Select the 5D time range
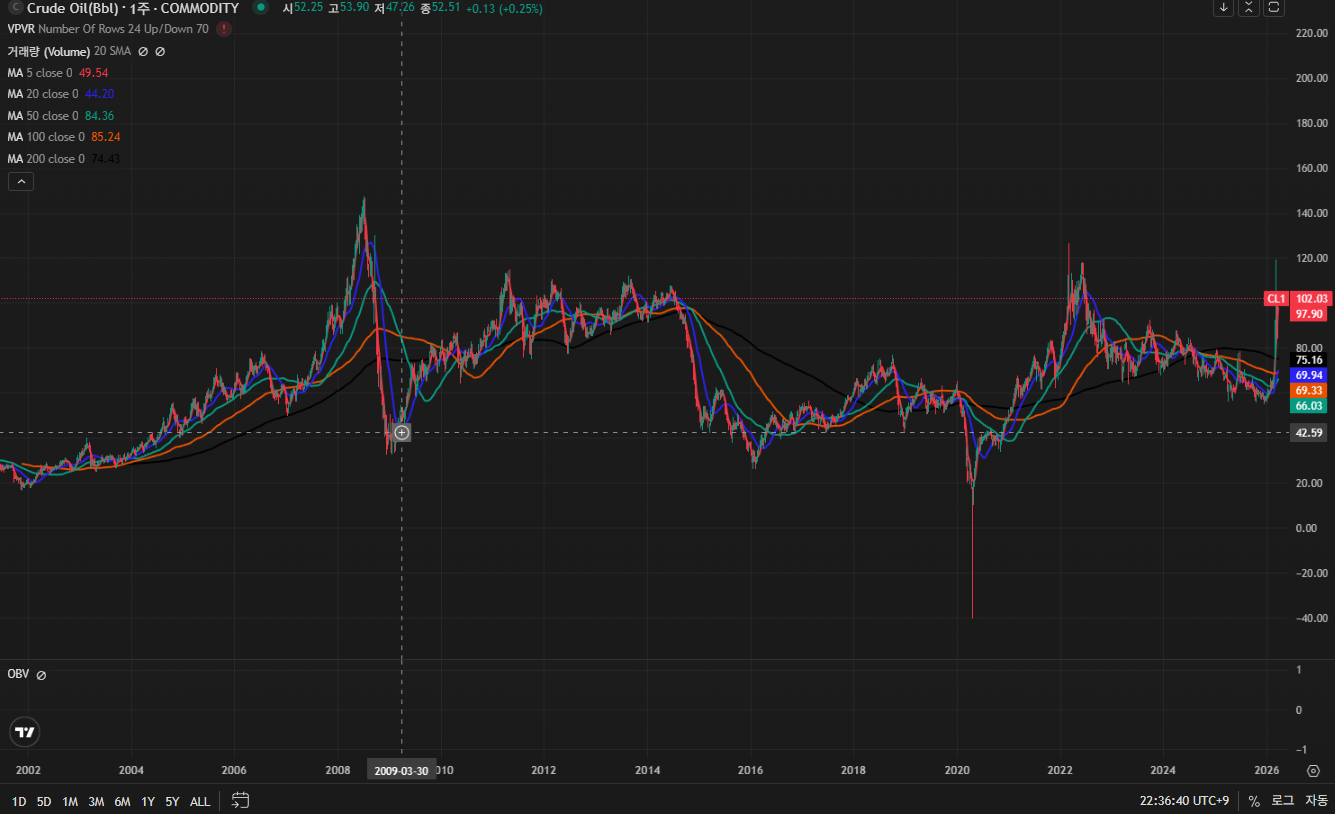 pyautogui.click(x=44, y=801)
